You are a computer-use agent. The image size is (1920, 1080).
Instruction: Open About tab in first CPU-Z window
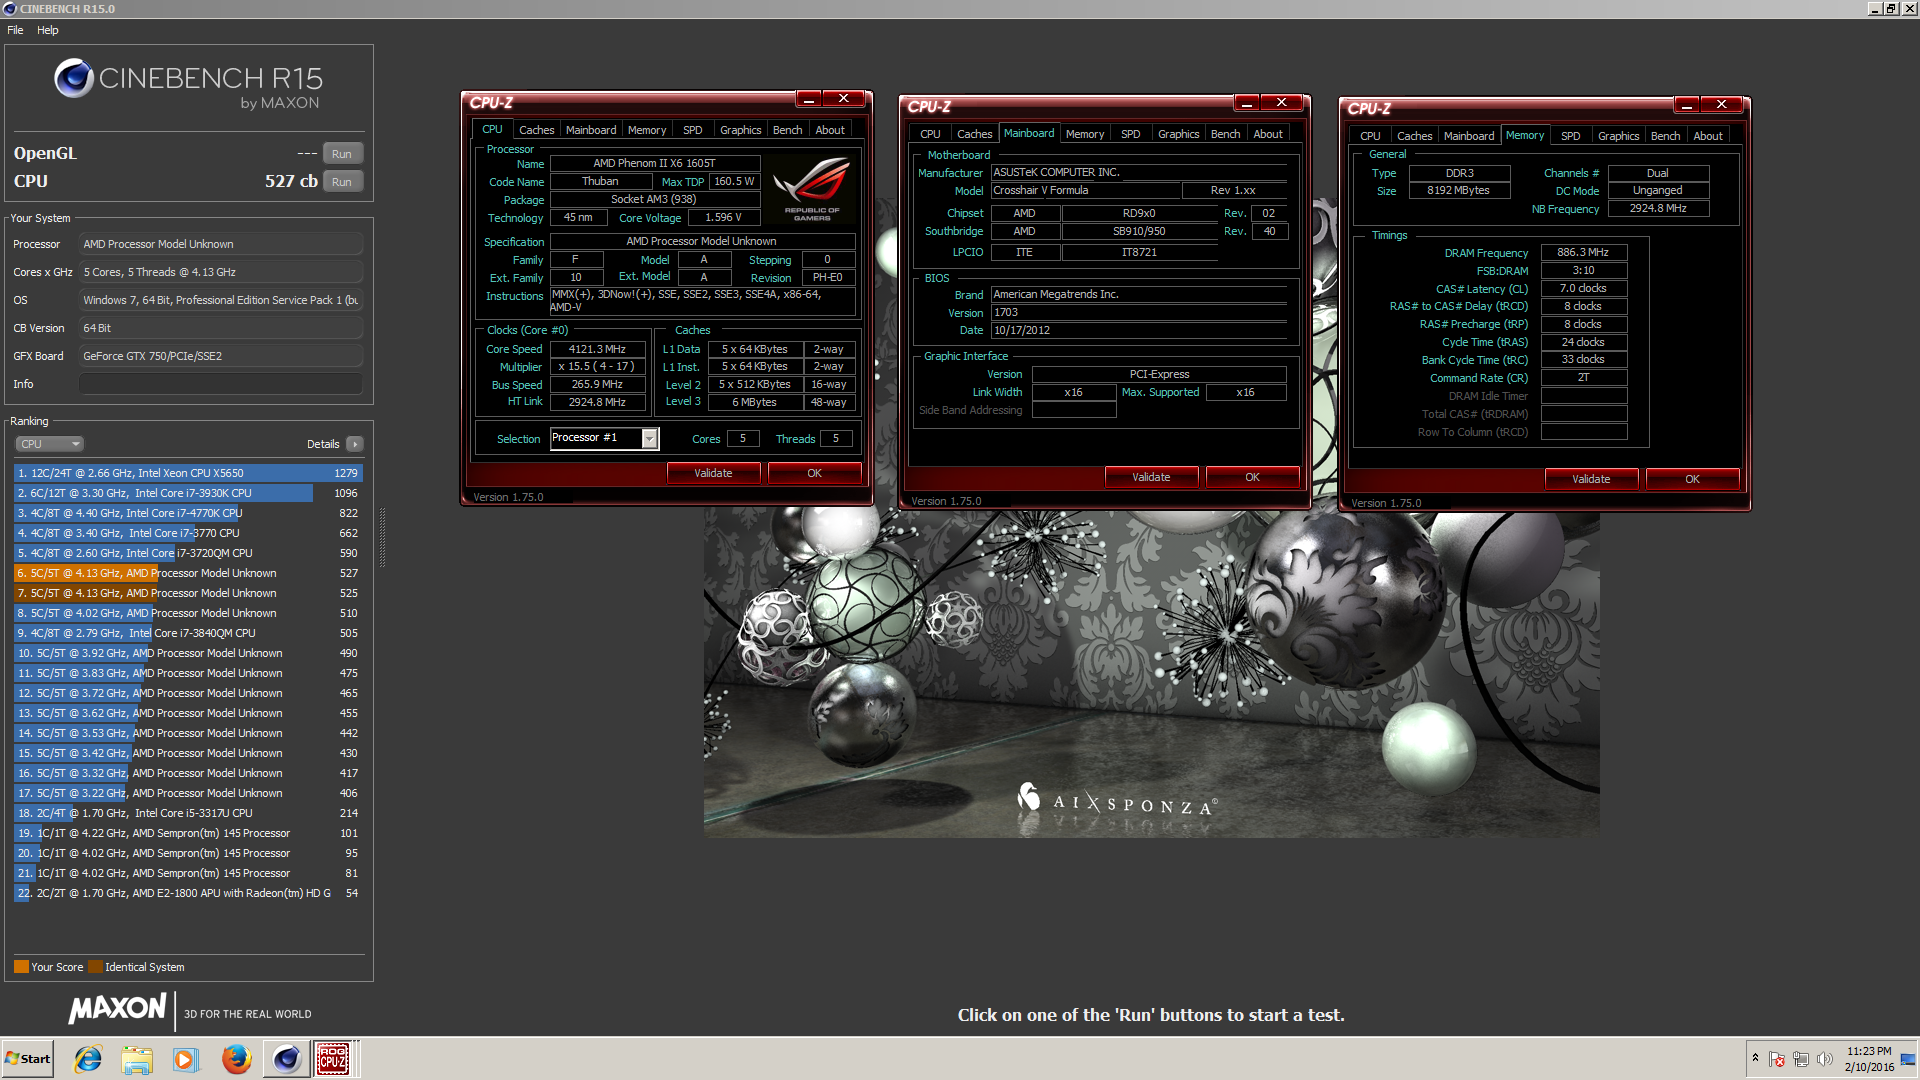tap(830, 130)
